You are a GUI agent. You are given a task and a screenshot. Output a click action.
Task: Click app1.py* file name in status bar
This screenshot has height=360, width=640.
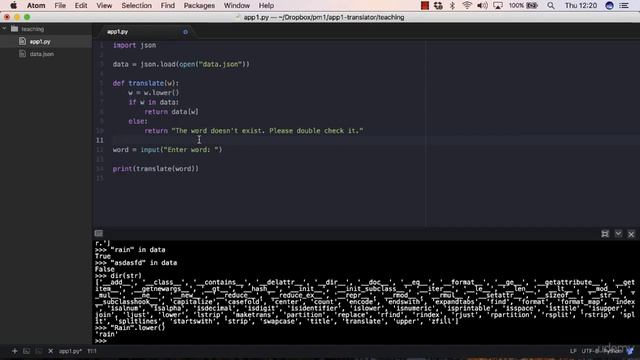(x=70, y=351)
